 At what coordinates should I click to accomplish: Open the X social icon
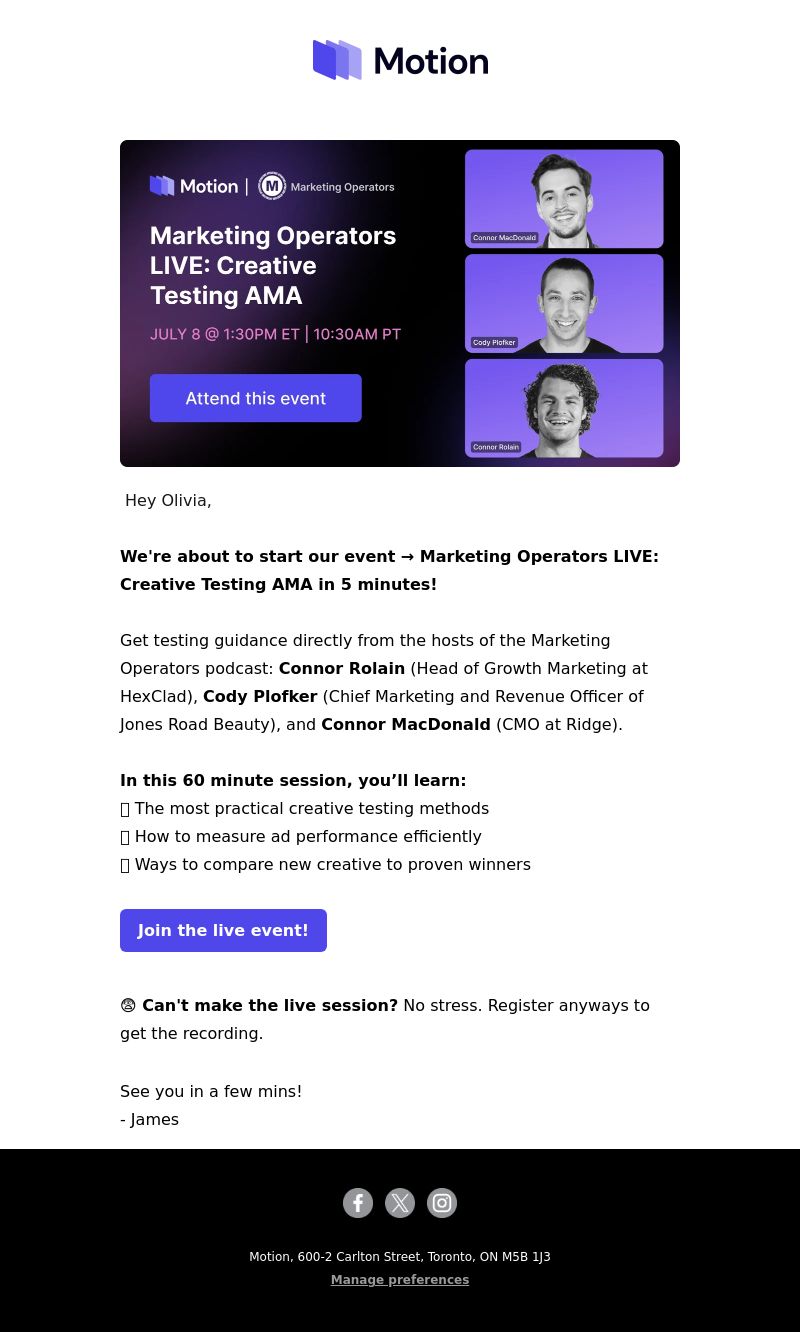click(400, 1203)
